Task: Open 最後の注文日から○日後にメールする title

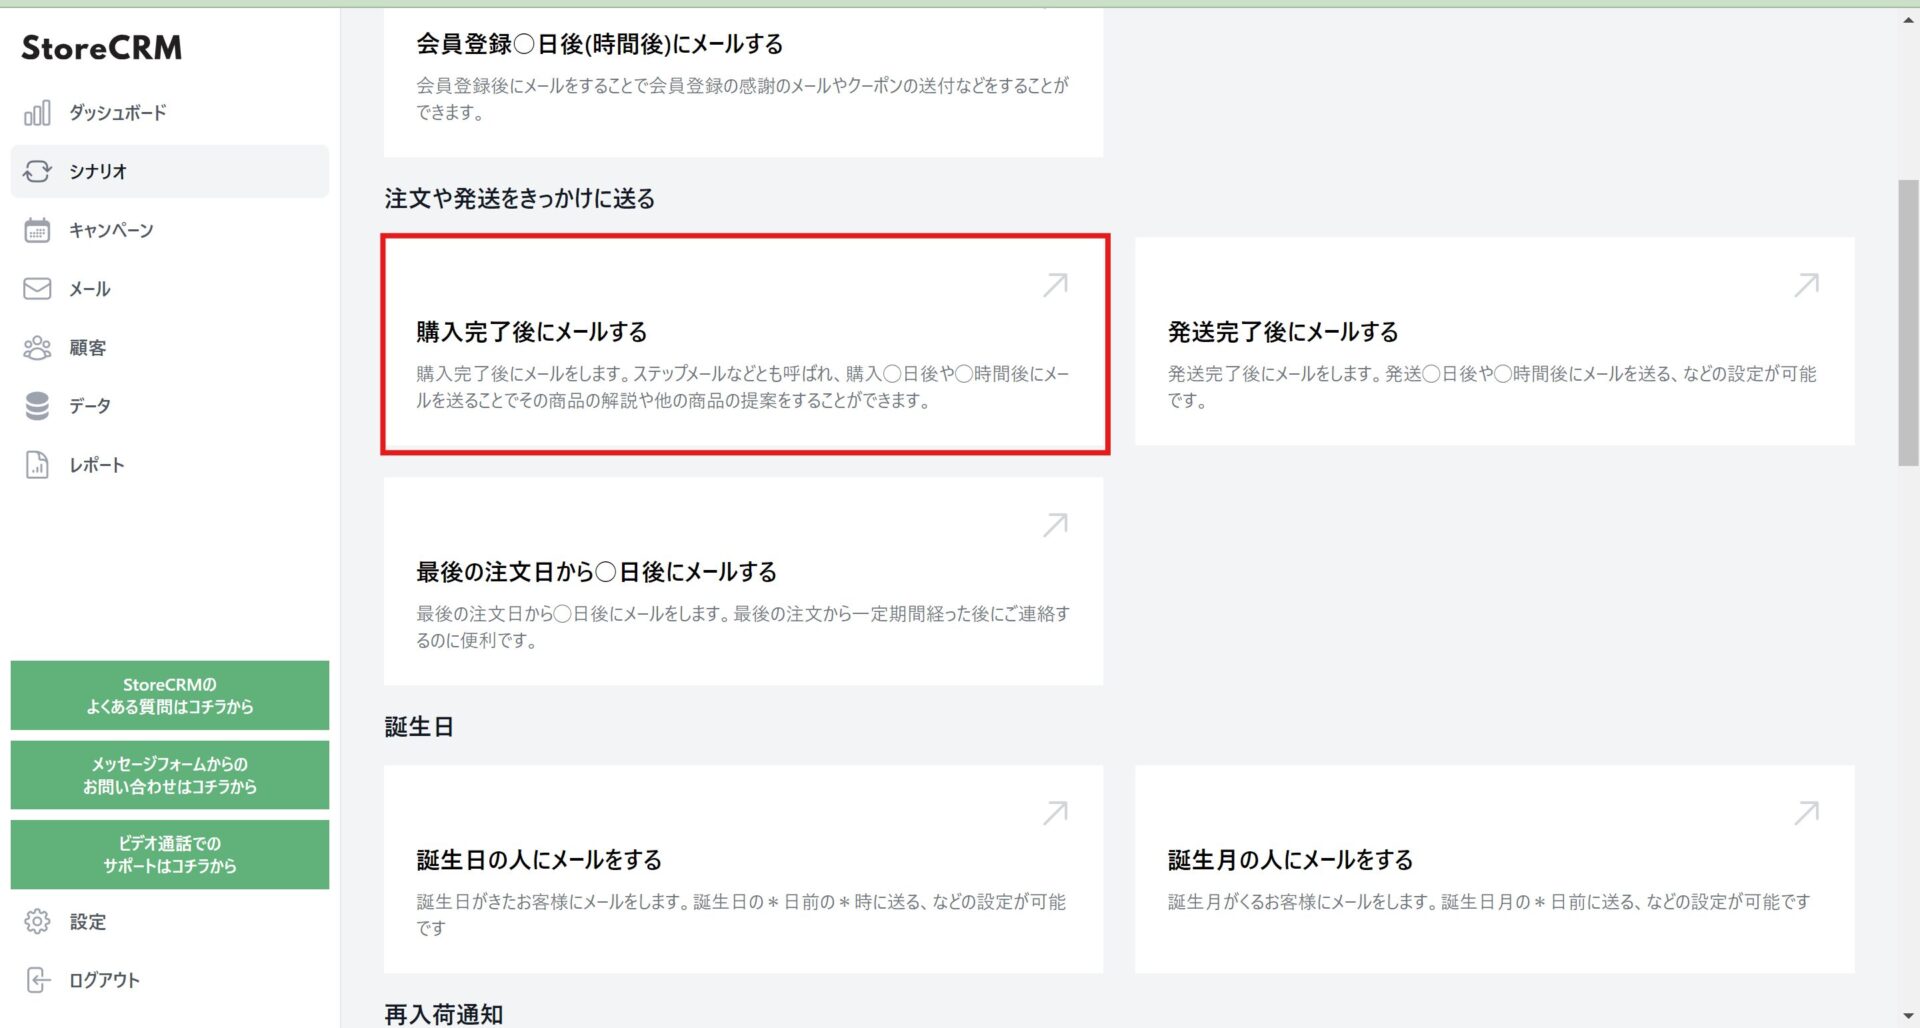Action: 597,572
